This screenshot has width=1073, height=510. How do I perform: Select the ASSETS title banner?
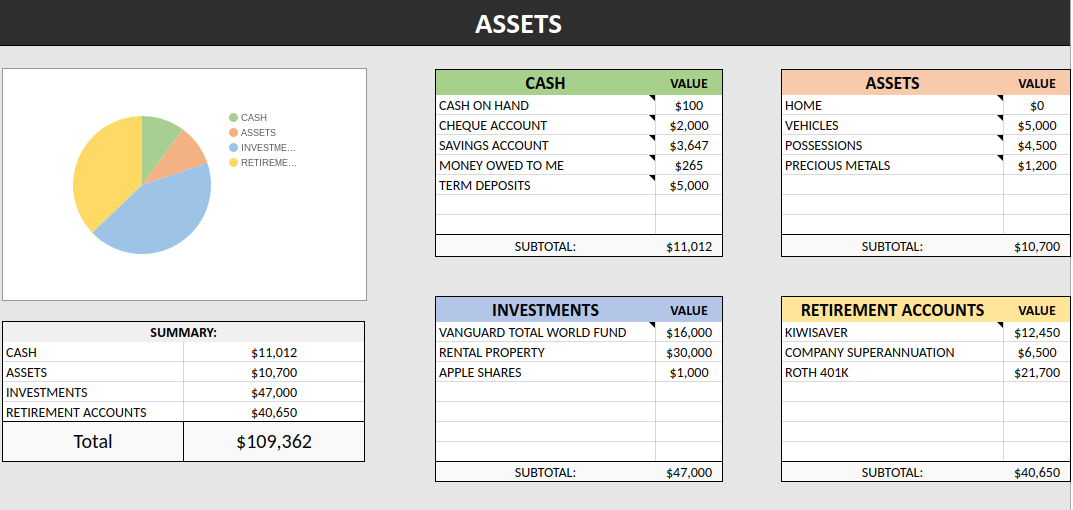[534, 23]
